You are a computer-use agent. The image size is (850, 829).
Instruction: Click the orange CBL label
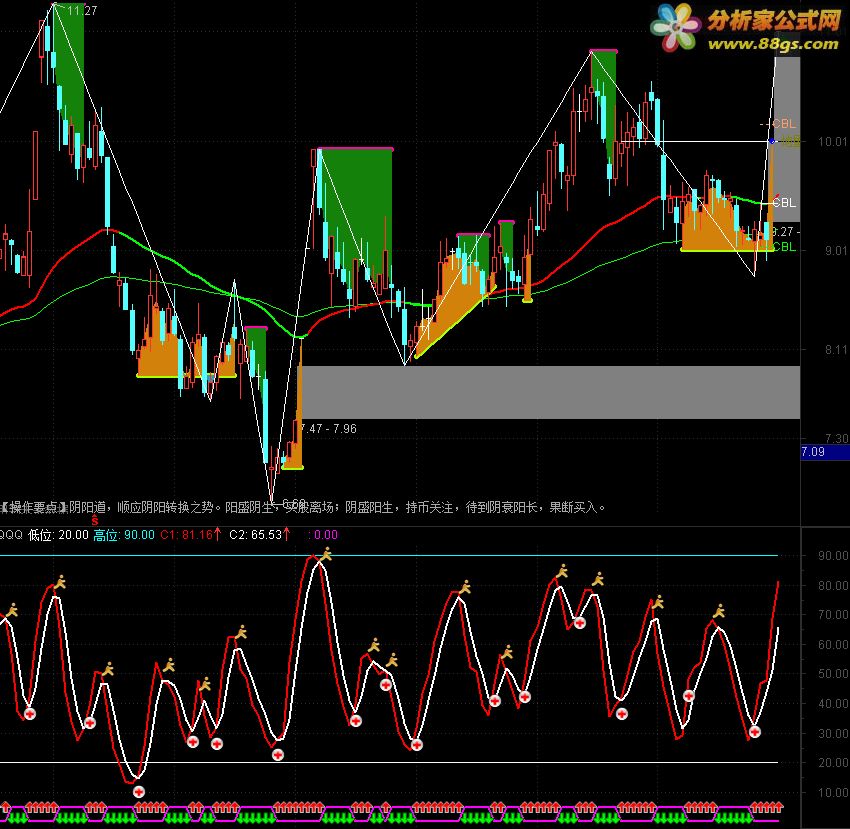[x=784, y=124]
